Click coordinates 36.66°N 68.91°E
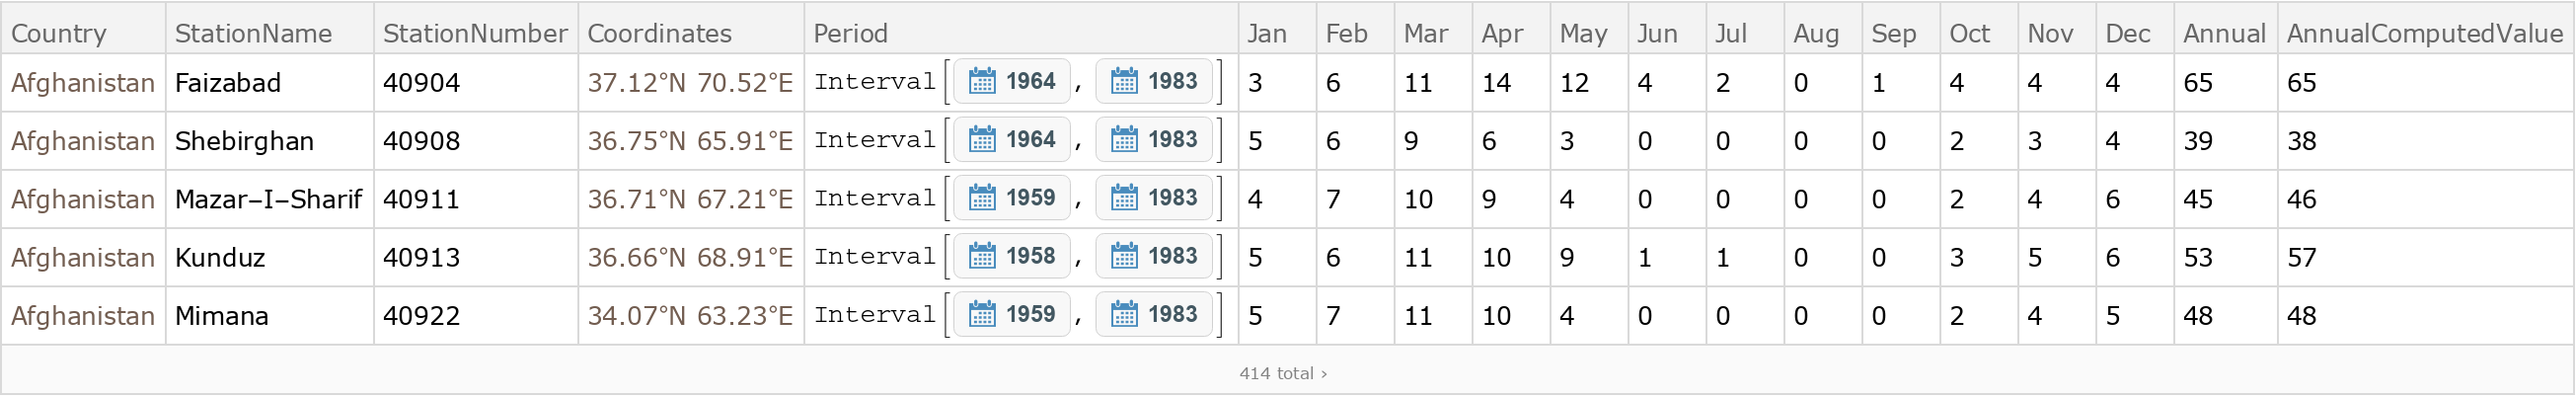This screenshot has width=2576, height=397. [x=690, y=257]
